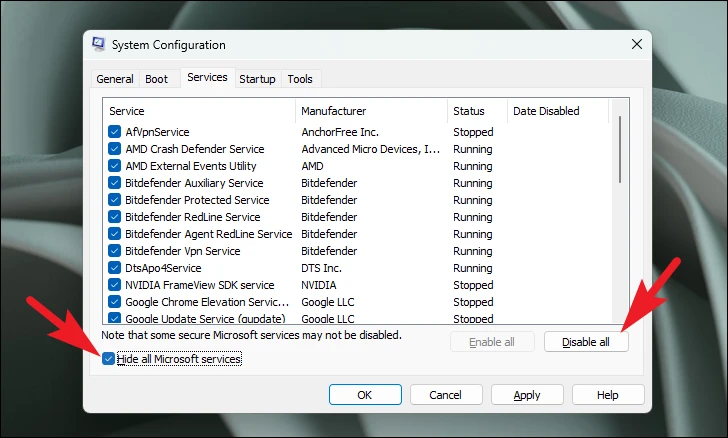Toggle Bitdefender Vpn Service checkbox
The height and width of the screenshot is (438, 728).
pyautogui.click(x=114, y=251)
